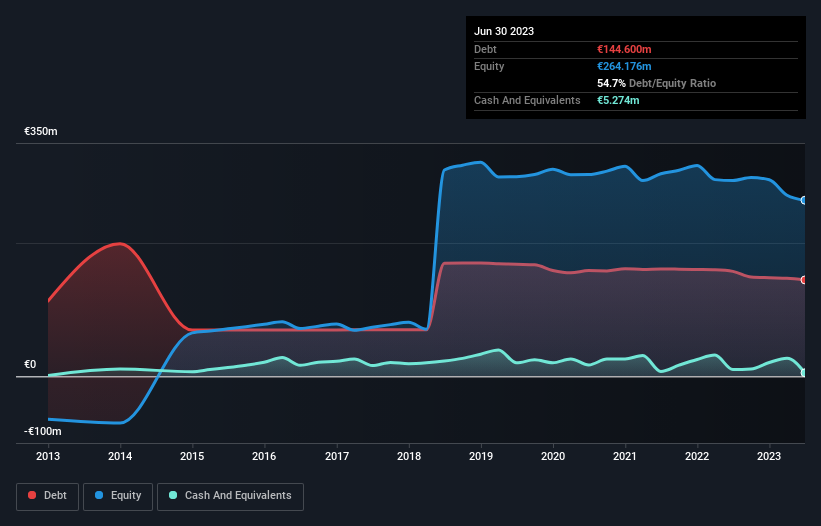Select the red Debt endpoint marker
The image size is (821, 526).
[x=804, y=280]
